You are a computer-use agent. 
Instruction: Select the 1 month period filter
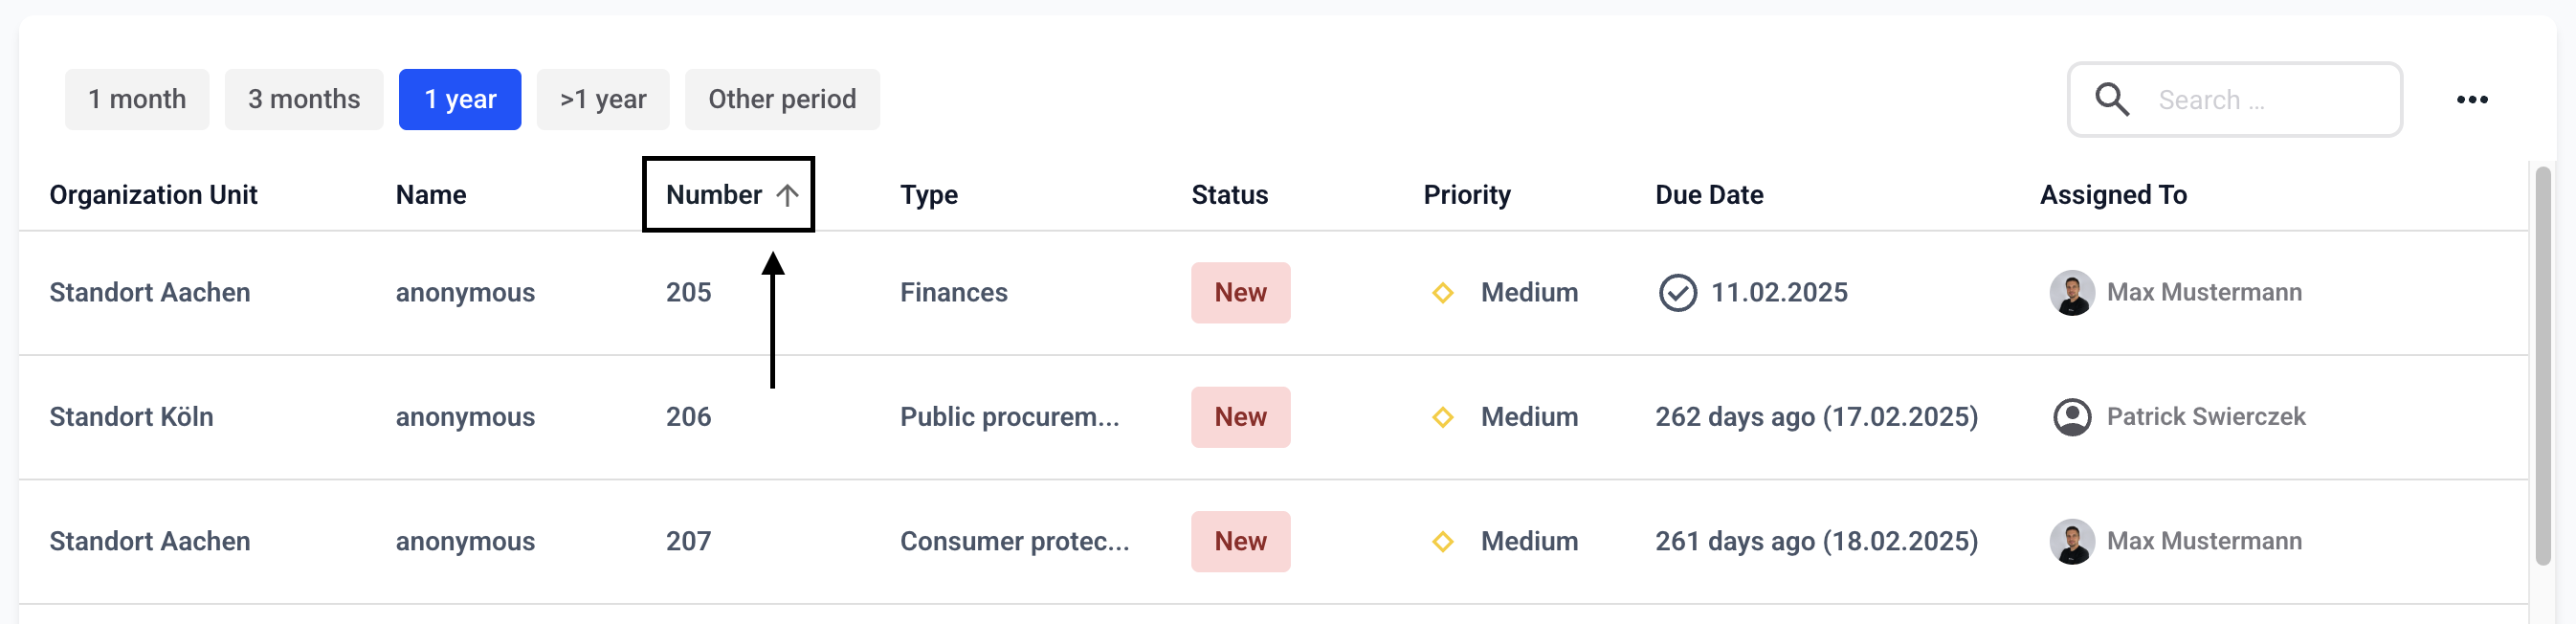(x=137, y=99)
